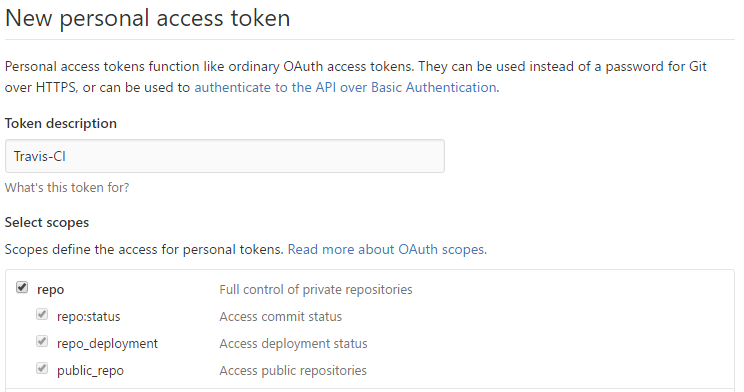The height and width of the screenshot is (392, 744).
Task: Click the public_repo scope label
Action: click(90, 371)
